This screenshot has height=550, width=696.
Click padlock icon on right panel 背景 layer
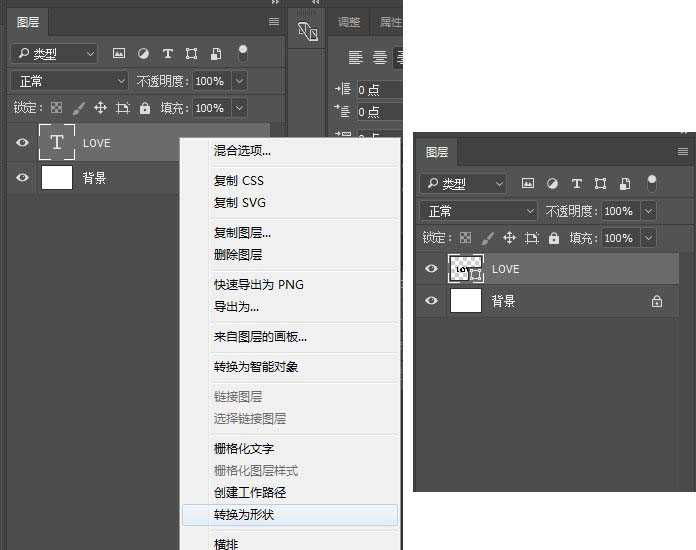point(656,301)
